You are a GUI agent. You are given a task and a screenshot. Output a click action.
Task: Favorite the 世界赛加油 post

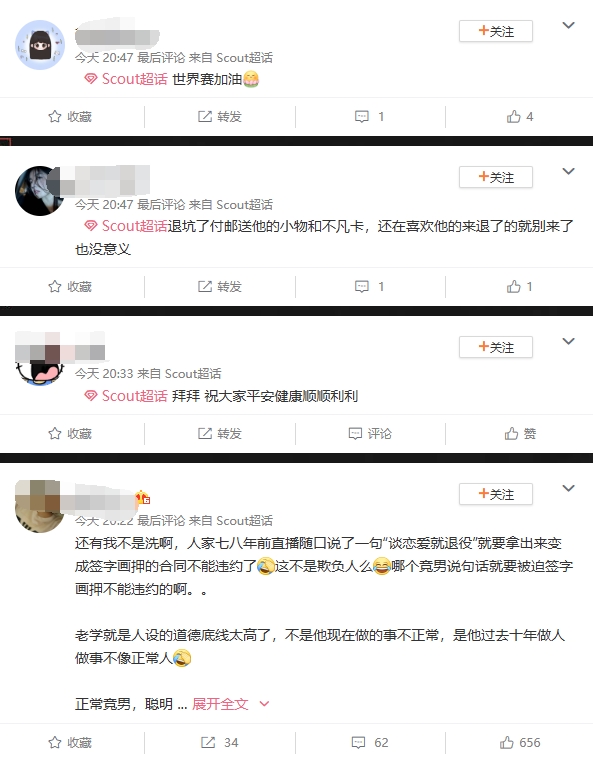coord(70,117)
